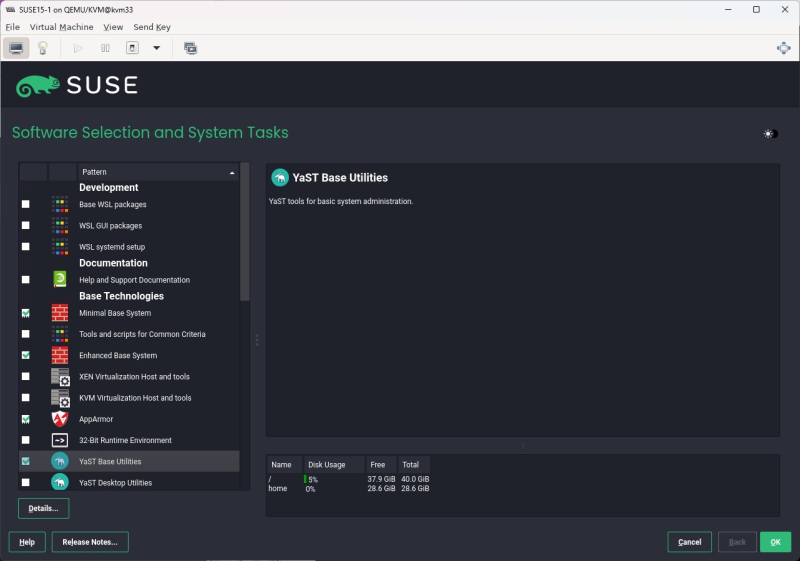
Task: Open virtual hardware details lightbulb icon
Action: pyautogui.click(x=43, y=48)
